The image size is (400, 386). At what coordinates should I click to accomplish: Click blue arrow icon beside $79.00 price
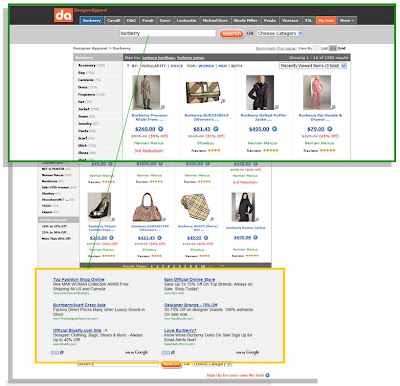(x=329, y=129)
